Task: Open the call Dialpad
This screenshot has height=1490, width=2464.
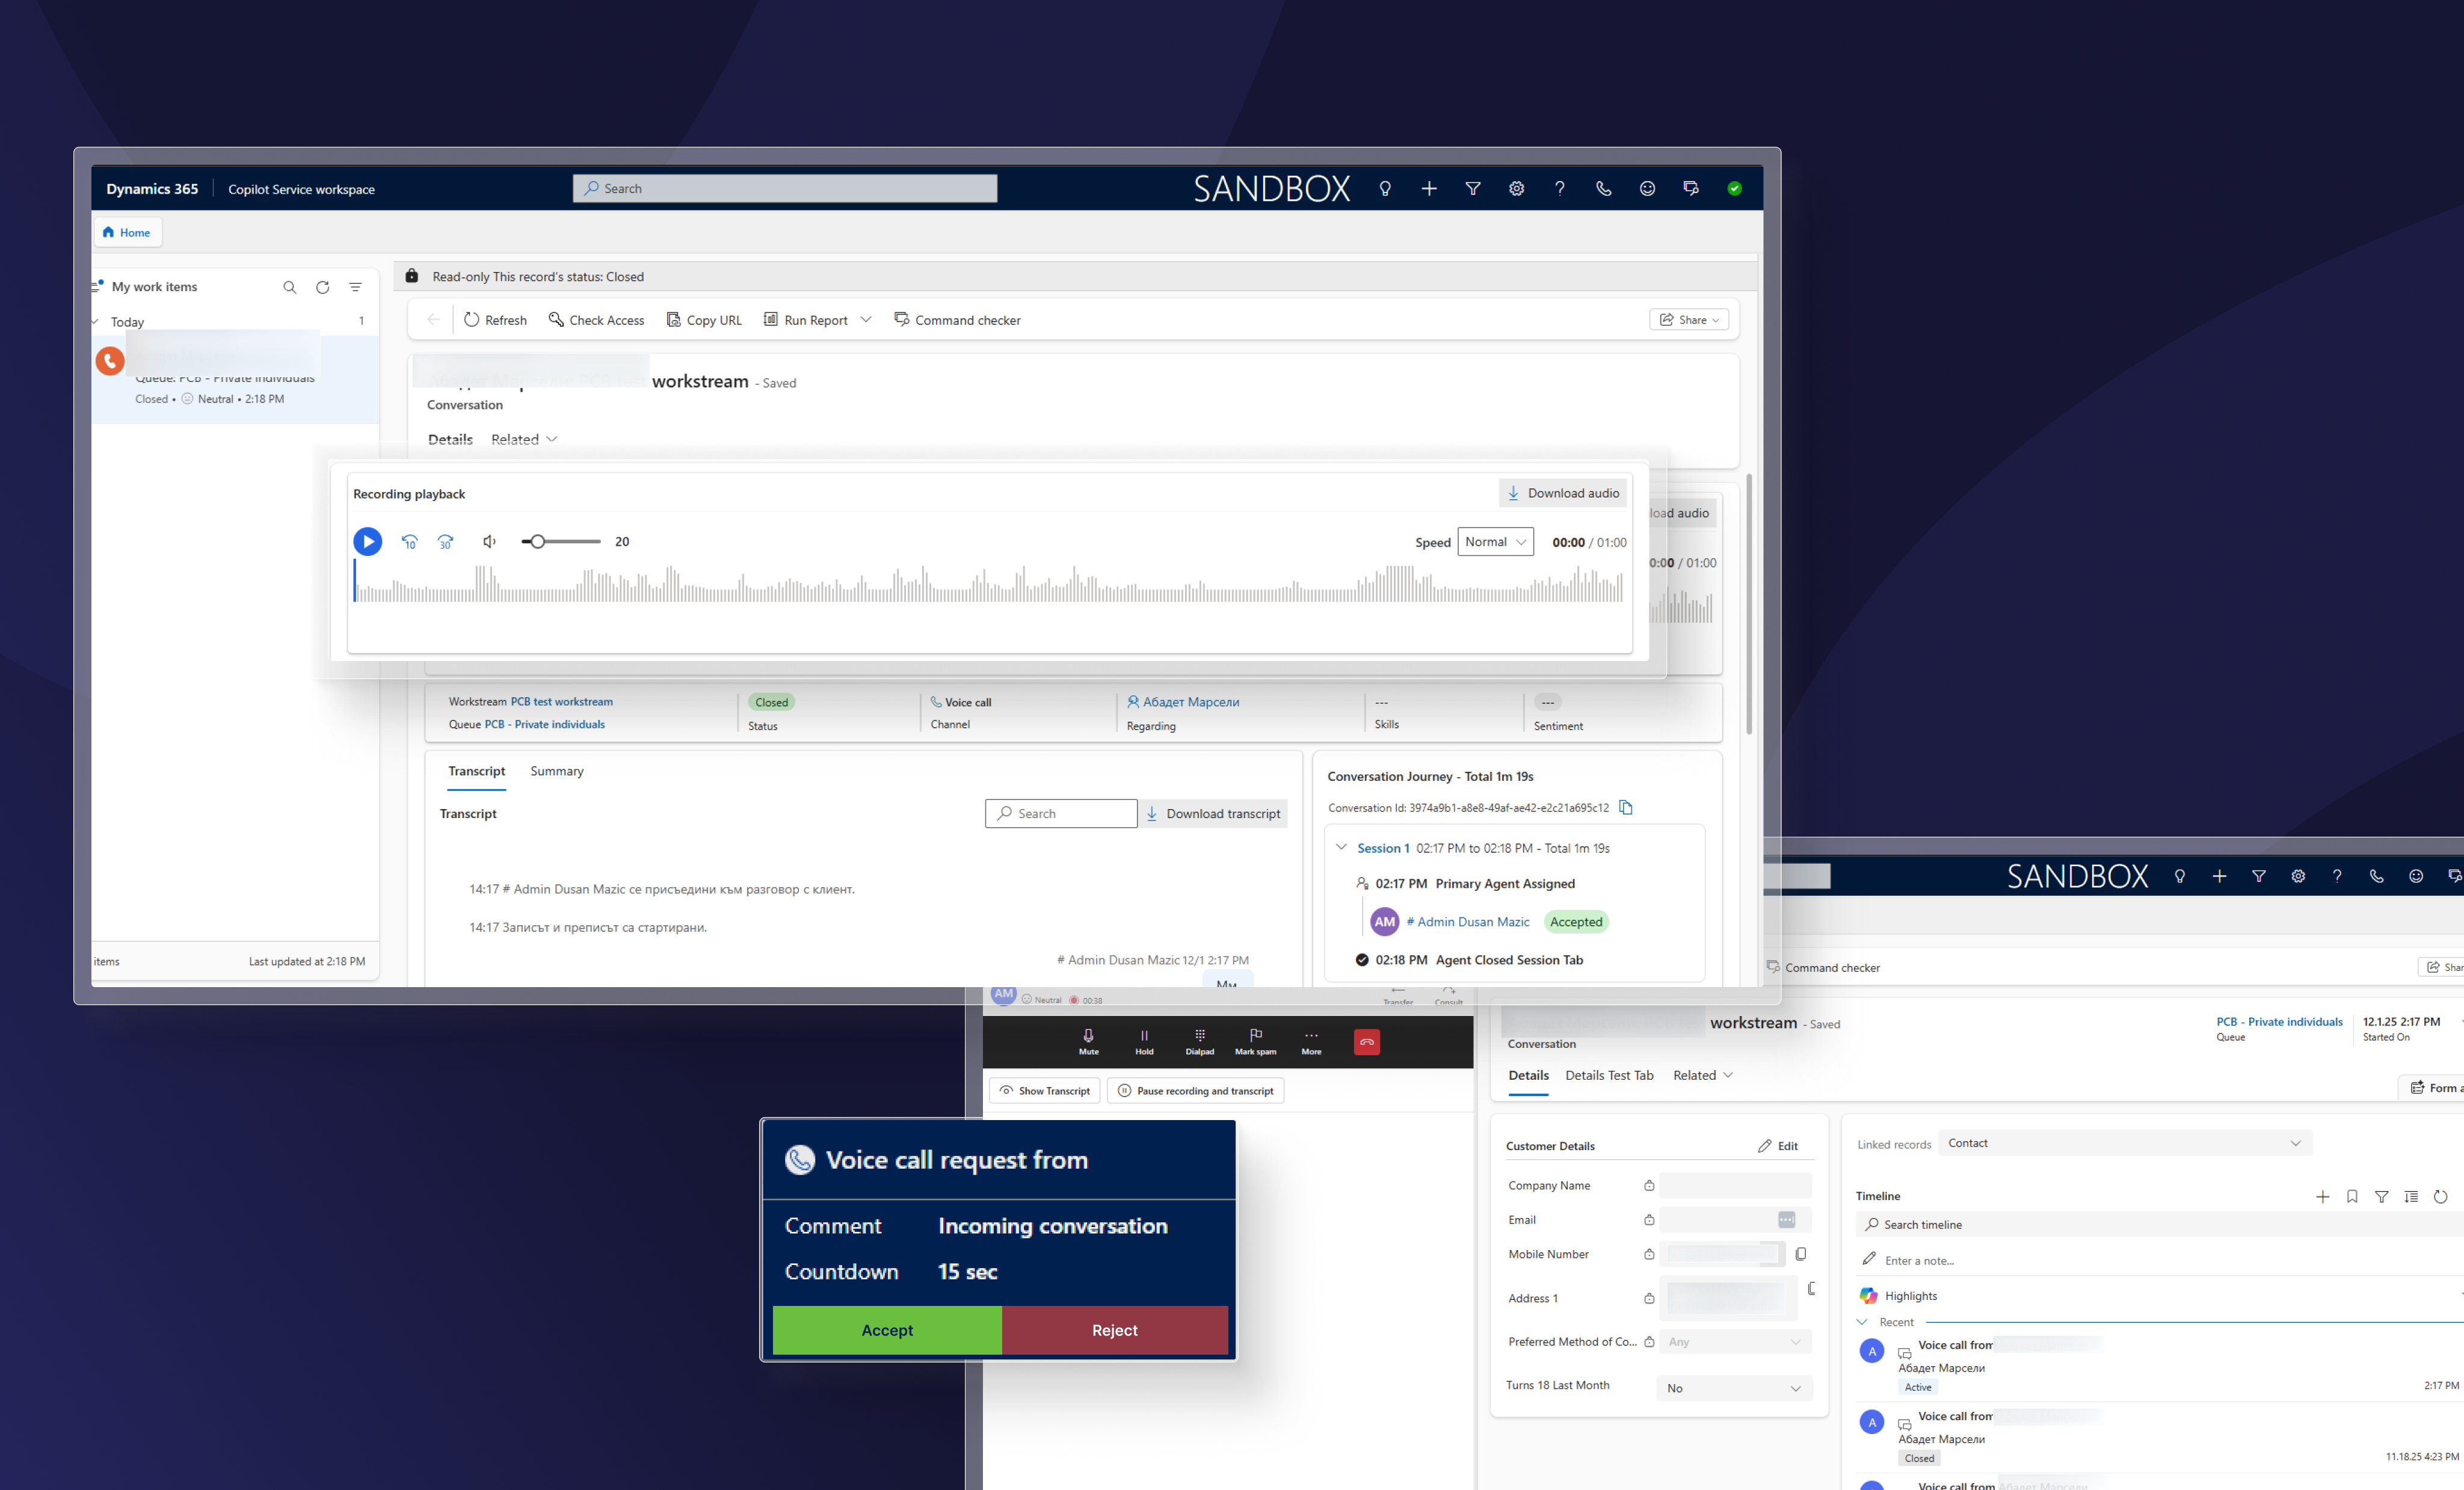Action: point(1199,1041)
